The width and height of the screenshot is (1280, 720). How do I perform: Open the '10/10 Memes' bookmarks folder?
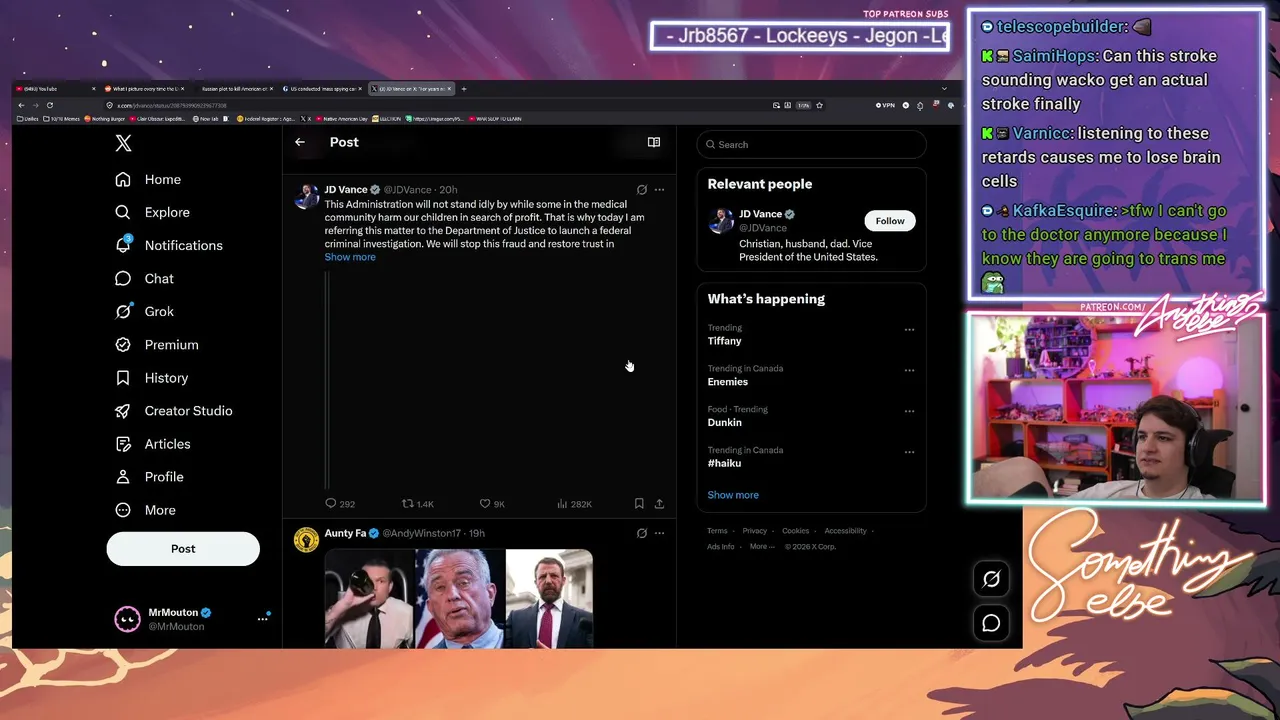(x=60, y=118)
